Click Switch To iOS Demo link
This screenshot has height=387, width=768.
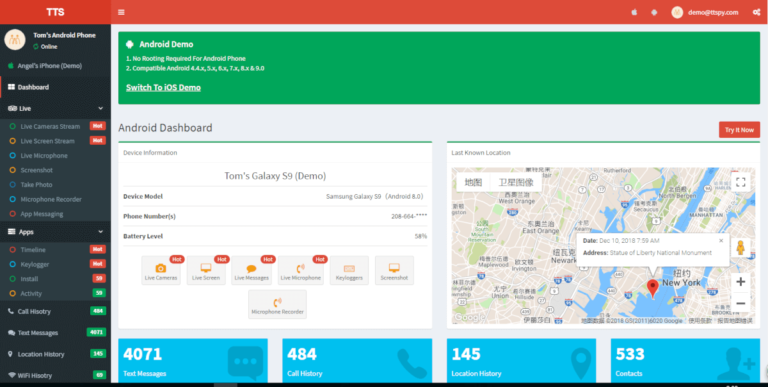(x=163, y=87)
